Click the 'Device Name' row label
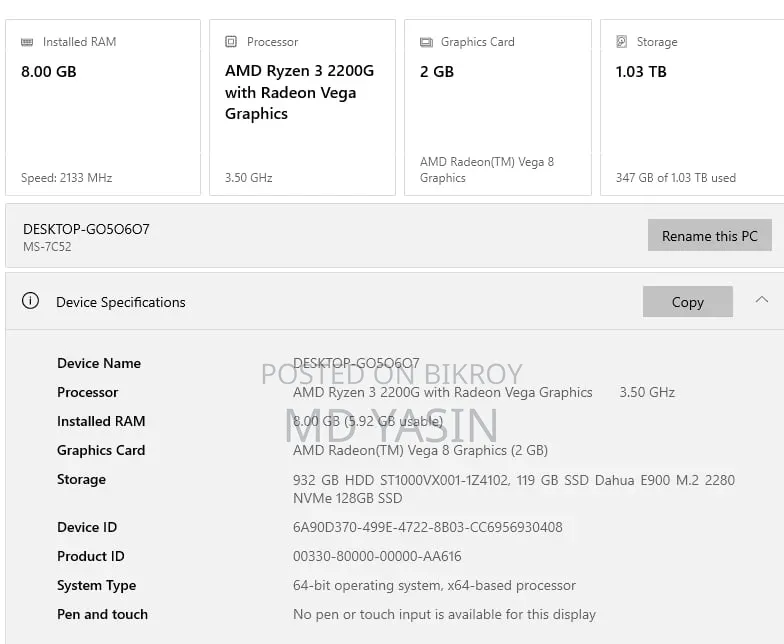784x644 pixels. (99, 363)
